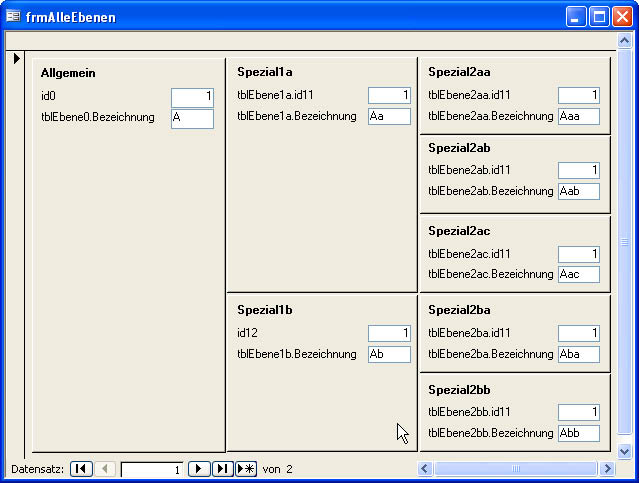Maximize the frmAlleEbenen window
This screenshot has height=483, width=639.
coord(600,16)
